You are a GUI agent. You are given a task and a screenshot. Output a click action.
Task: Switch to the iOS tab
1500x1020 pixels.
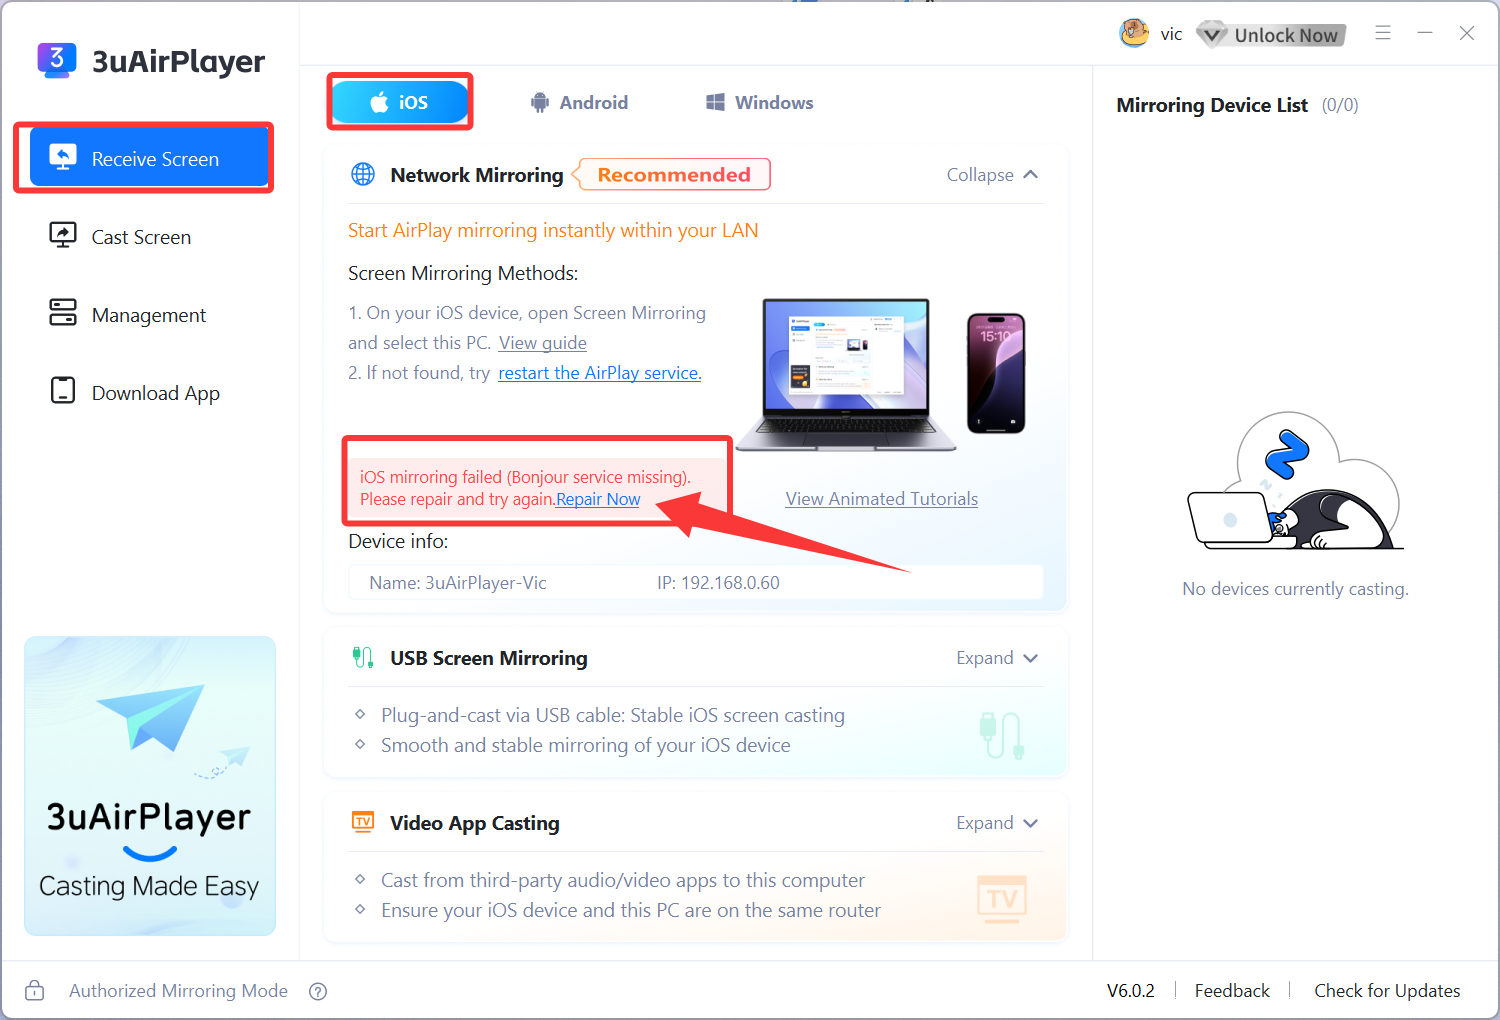click(399, 101)
